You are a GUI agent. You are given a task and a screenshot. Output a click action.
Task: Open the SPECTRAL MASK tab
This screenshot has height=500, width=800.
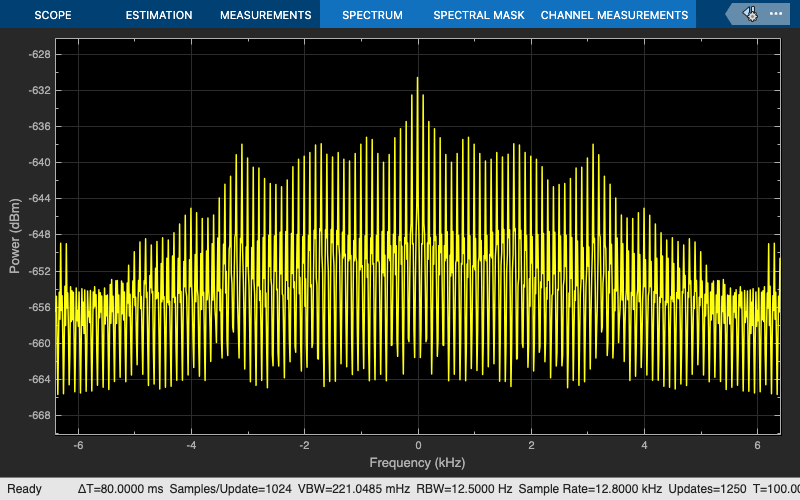coord(479,15)
